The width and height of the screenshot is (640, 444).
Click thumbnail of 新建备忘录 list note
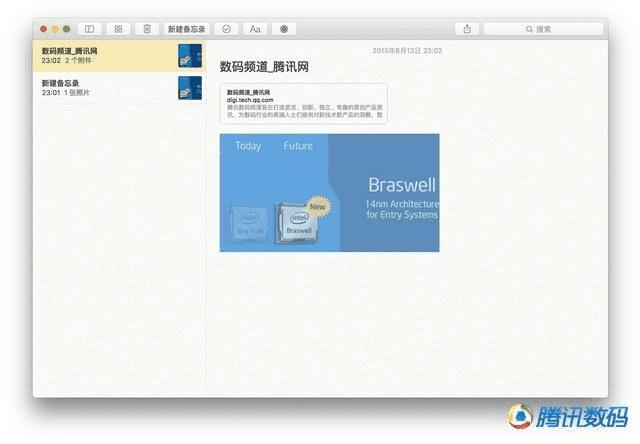(x=190, y=88)
